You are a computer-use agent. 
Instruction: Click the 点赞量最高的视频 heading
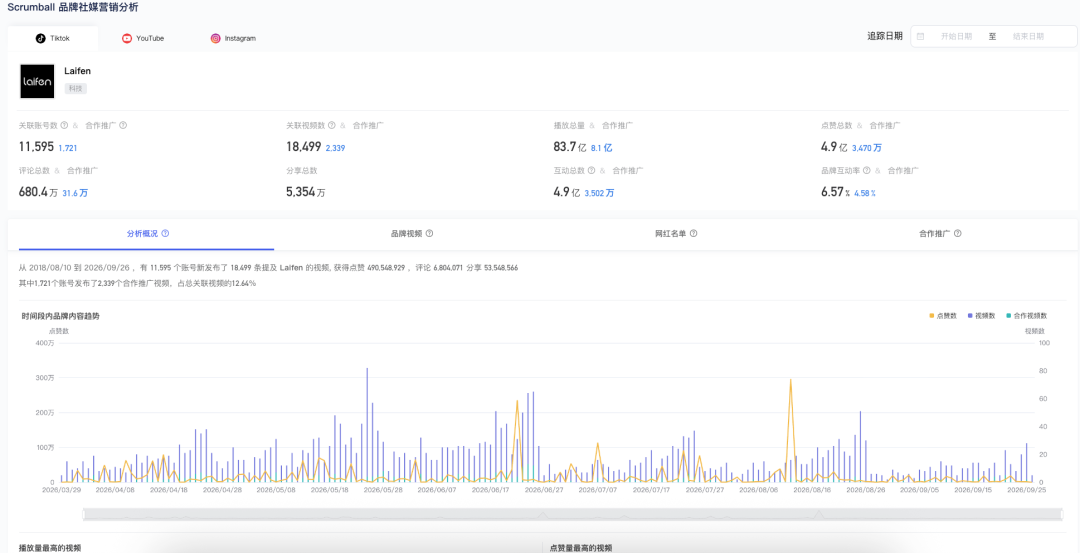(581, 548)
